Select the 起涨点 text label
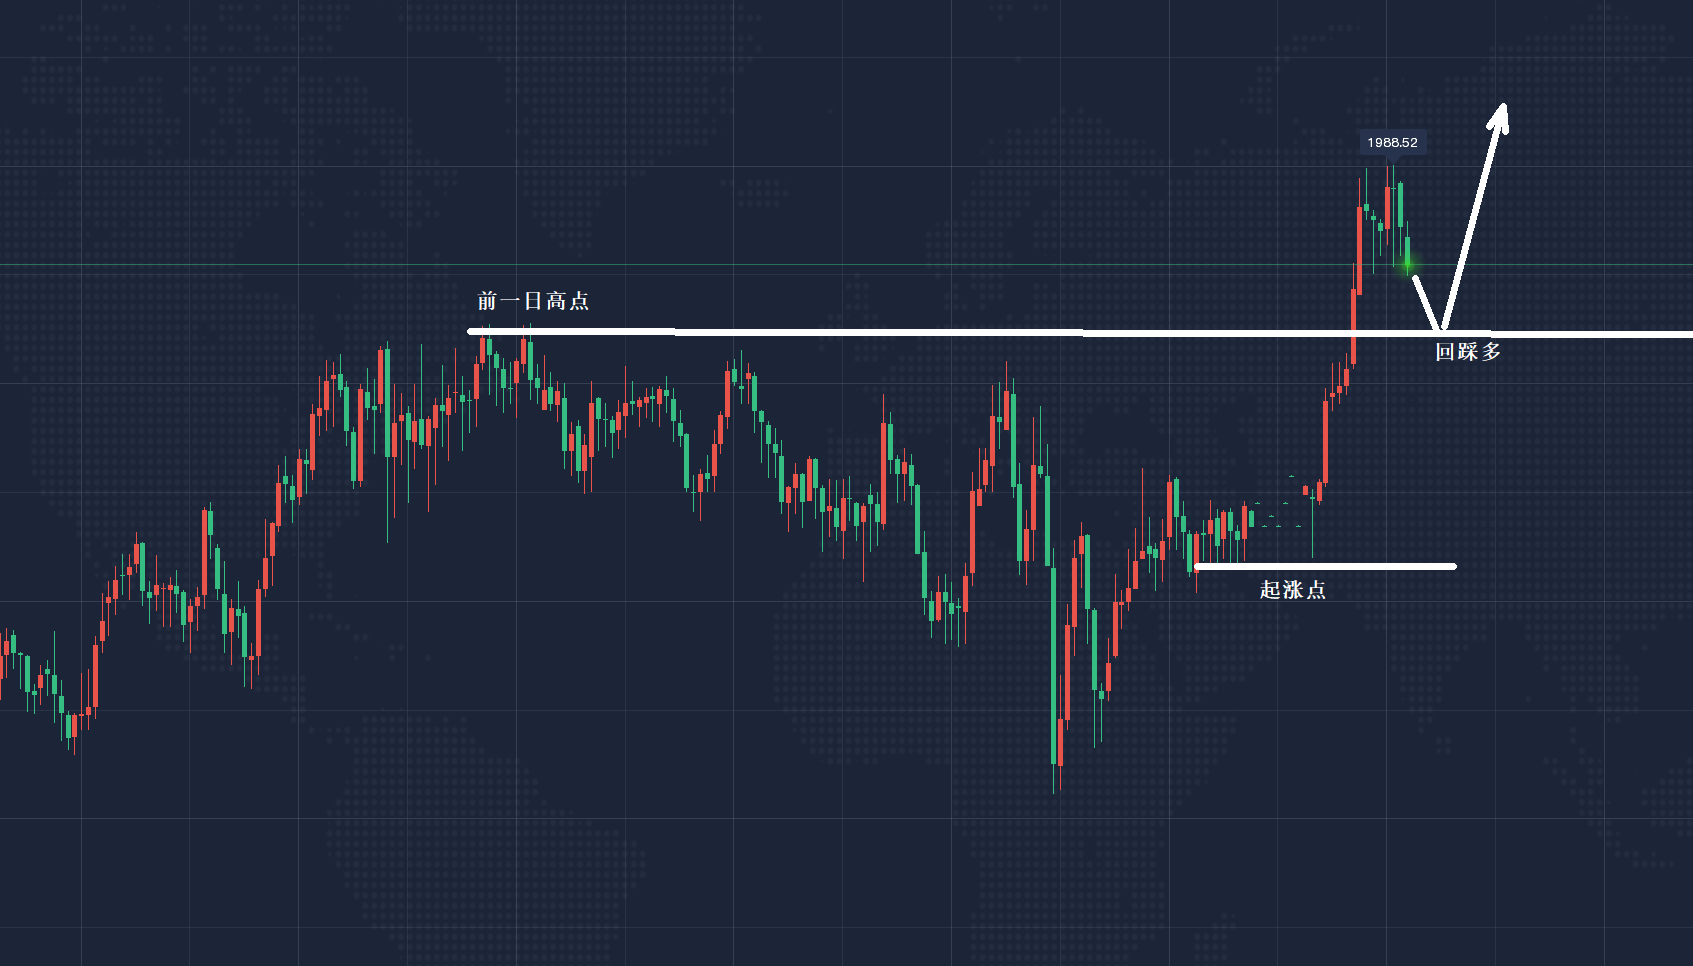This screenshot has width=1693, height=966. click(x=1292, y=590)
